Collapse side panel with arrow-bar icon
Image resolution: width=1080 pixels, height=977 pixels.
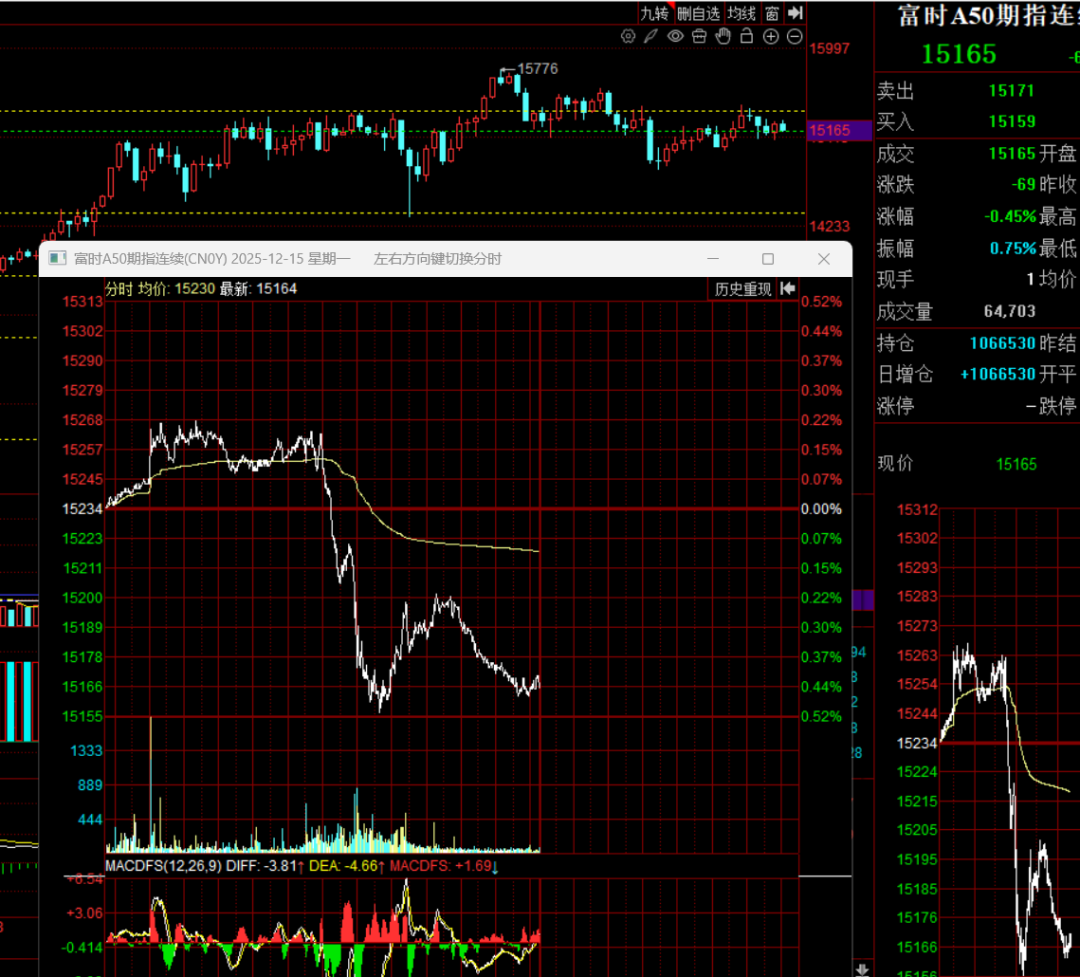(x=795, y=13)
